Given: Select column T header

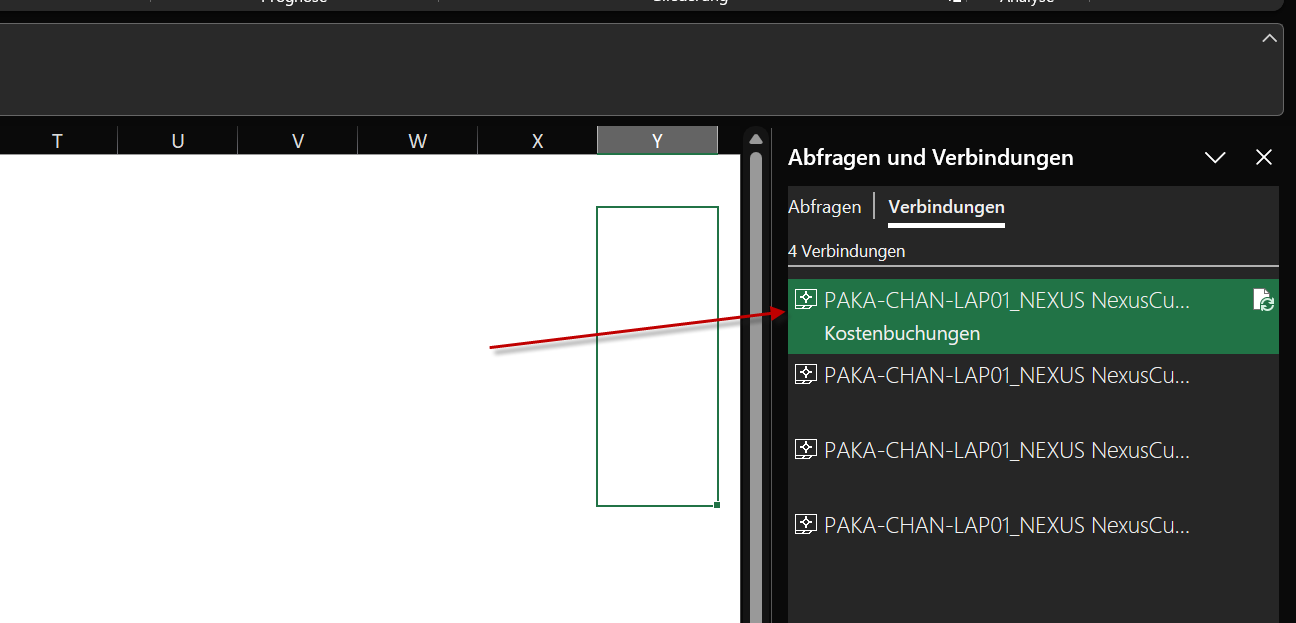Looking at the screenshot, I should click(57, 141).
